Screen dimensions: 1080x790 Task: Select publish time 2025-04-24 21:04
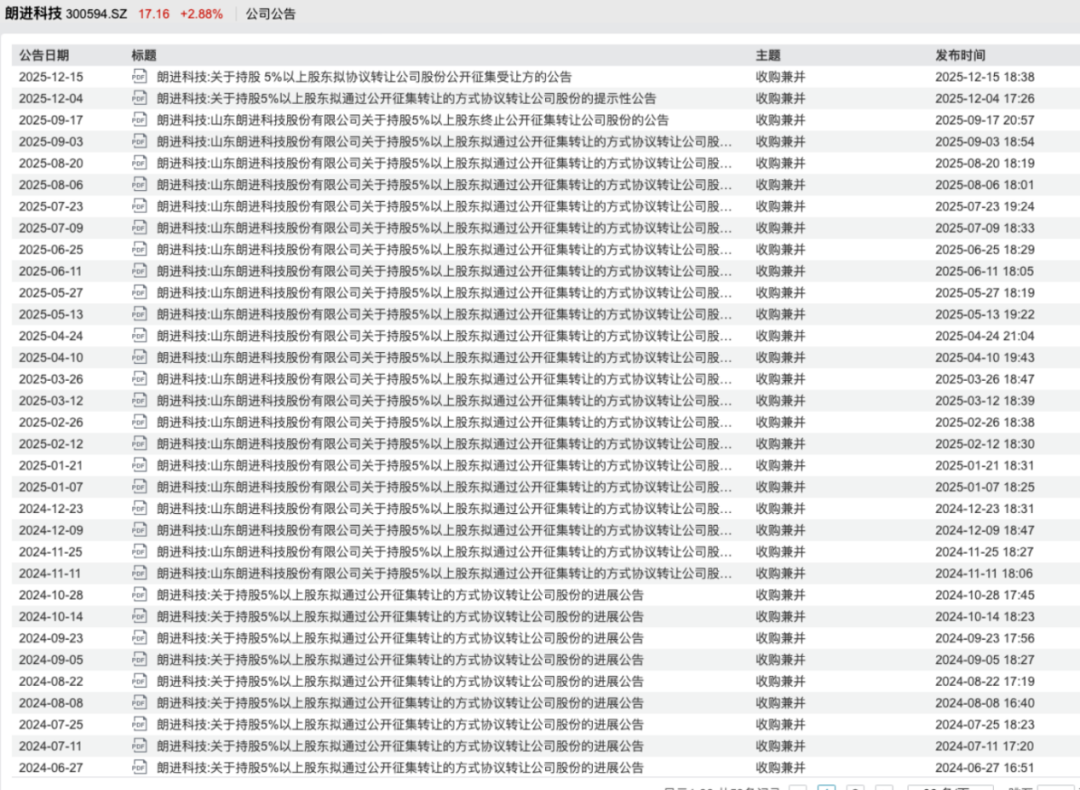pos(985,335)
